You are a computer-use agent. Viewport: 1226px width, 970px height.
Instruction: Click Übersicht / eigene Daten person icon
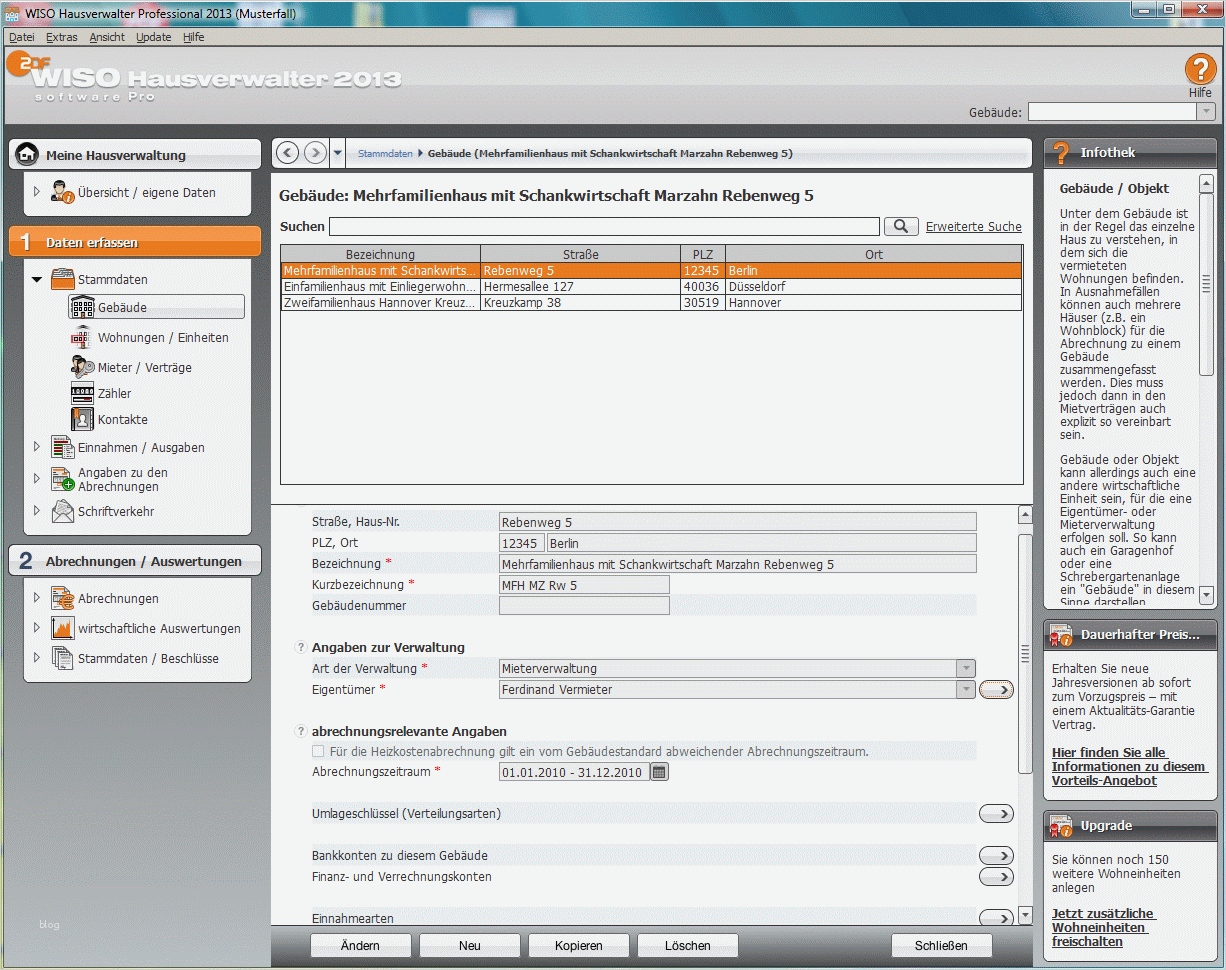pos(63,192)
